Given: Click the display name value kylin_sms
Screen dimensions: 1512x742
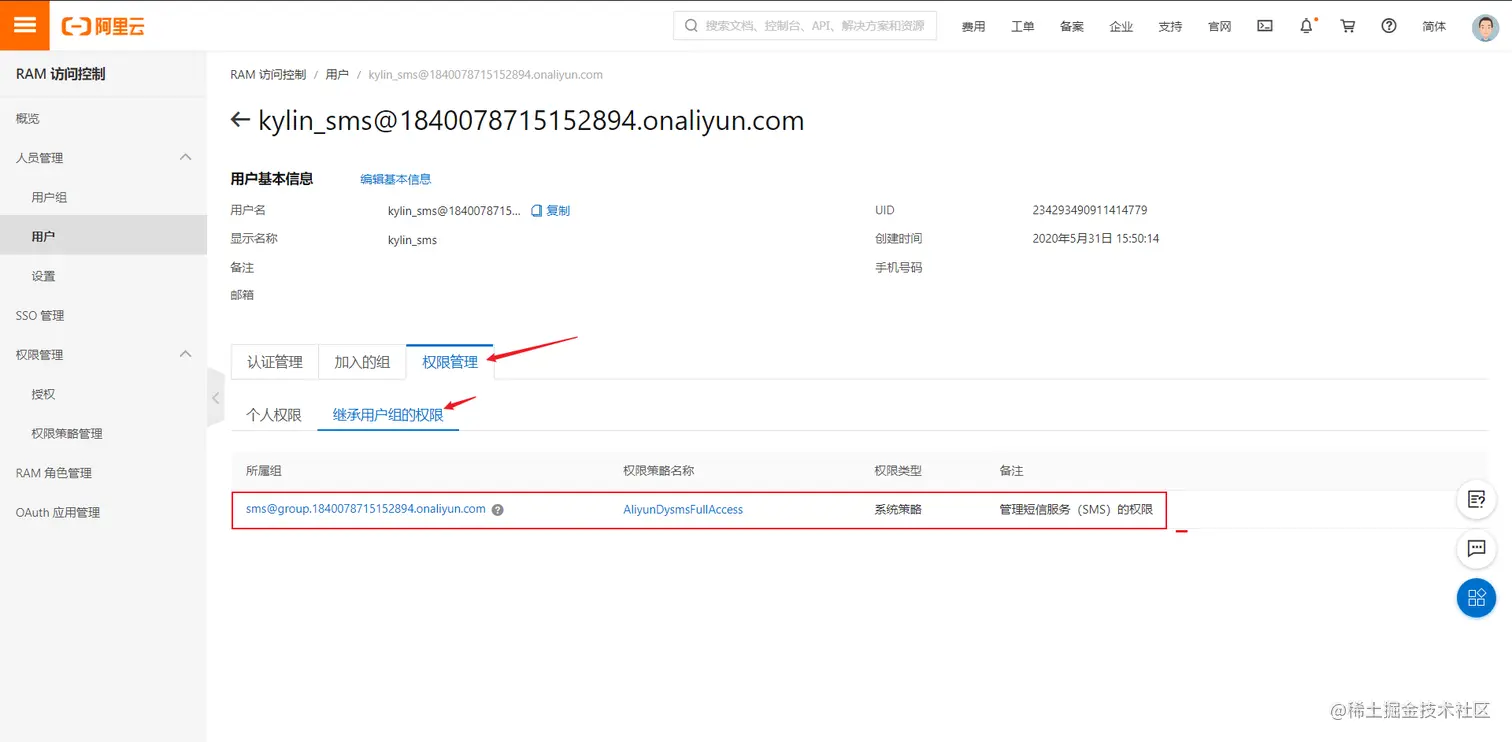Looking at the screenshot, I should pos(413,241).
